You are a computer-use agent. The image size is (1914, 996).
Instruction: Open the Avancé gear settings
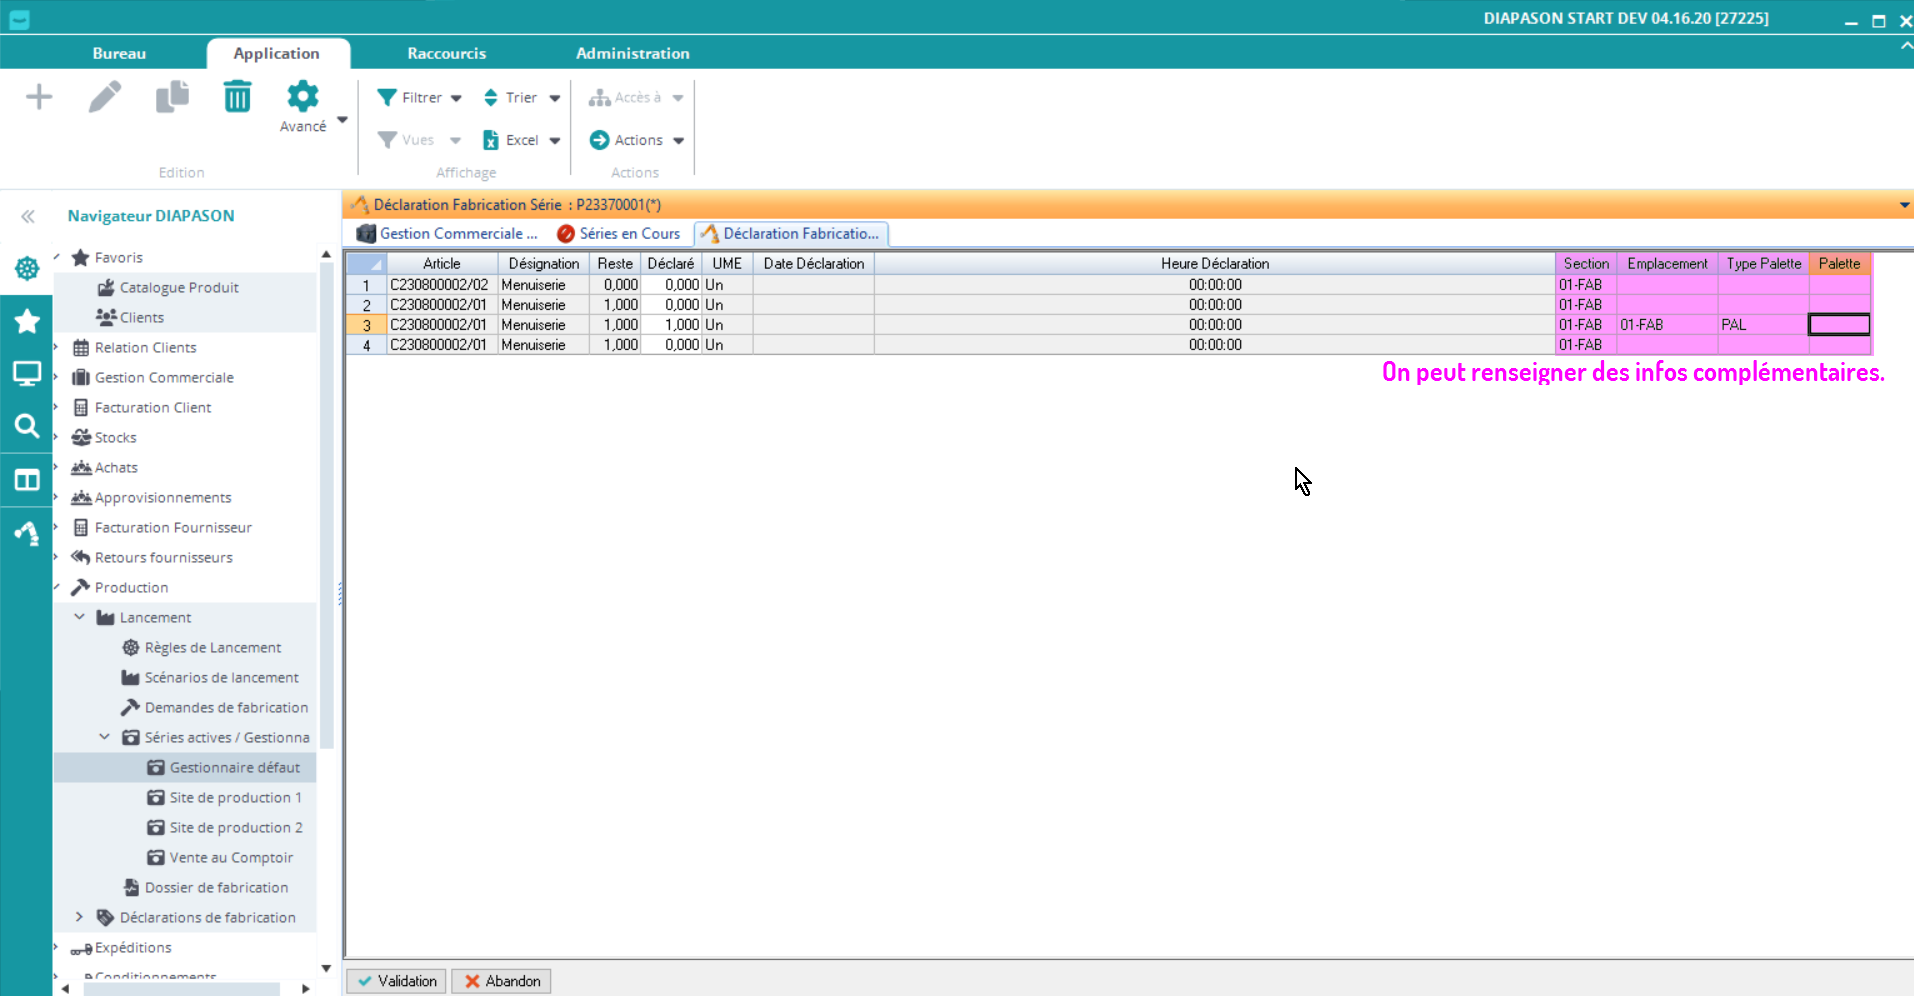click(x=302, y=106)
